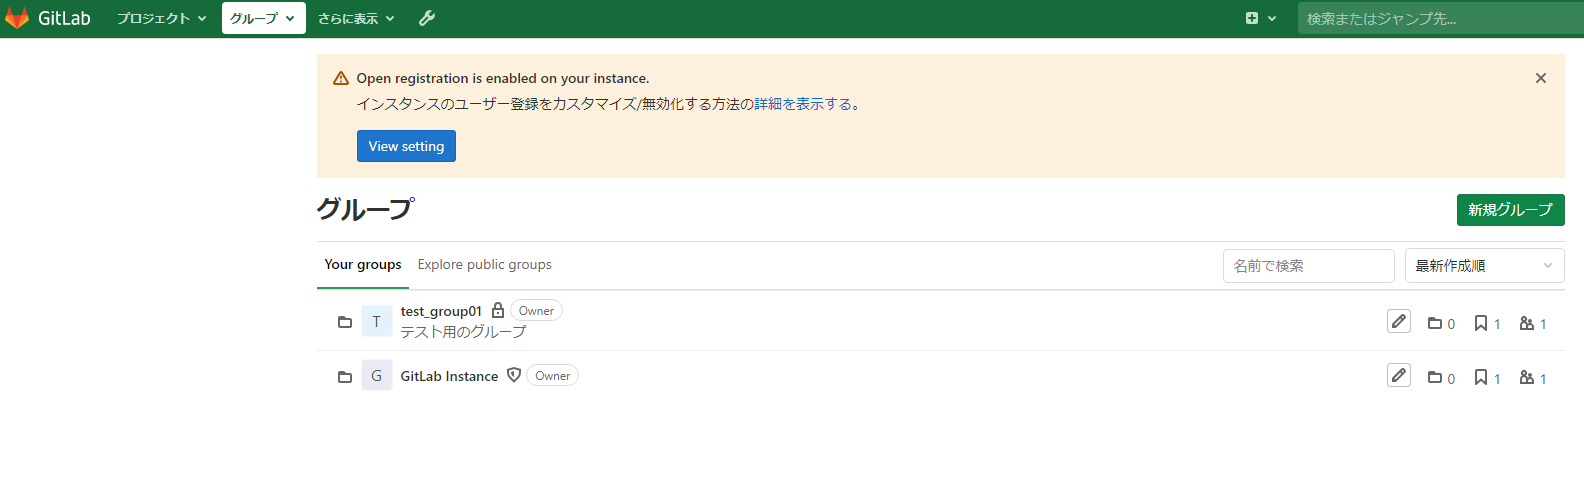The width and height of the screenshot is (1584, 495).
Task: Click the テスト用のグループ description text
Action: [463, 332]
